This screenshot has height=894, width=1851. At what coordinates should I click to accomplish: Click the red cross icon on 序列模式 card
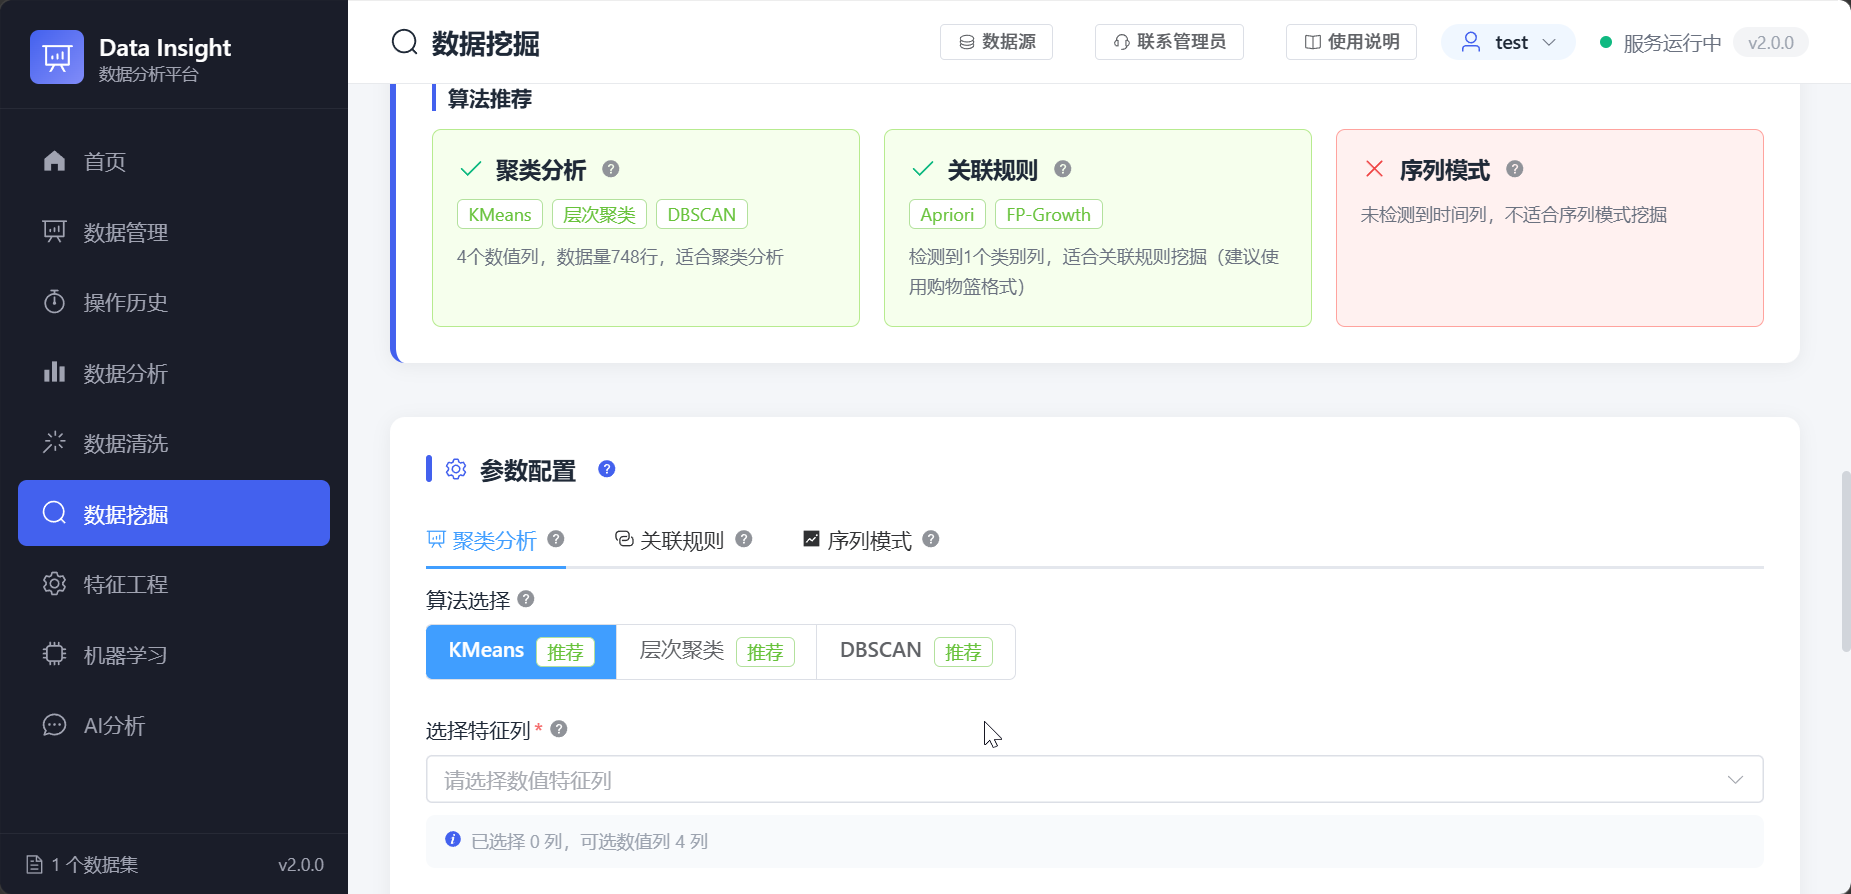point(1375,169)
